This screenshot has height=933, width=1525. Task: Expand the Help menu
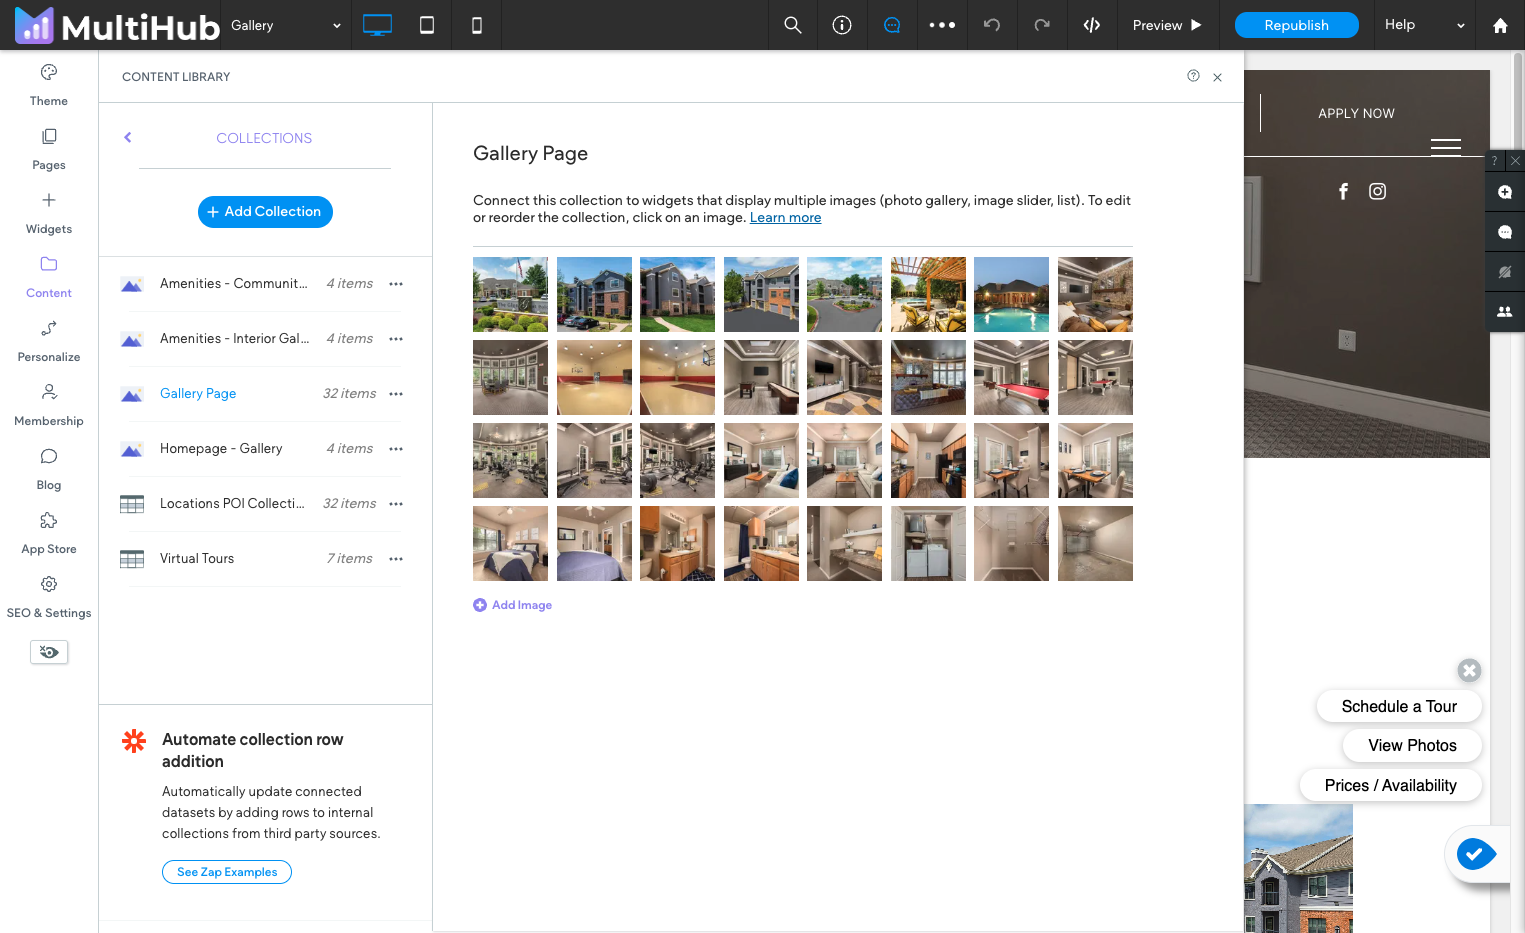pyautogui.click(x=1424, y=25)
